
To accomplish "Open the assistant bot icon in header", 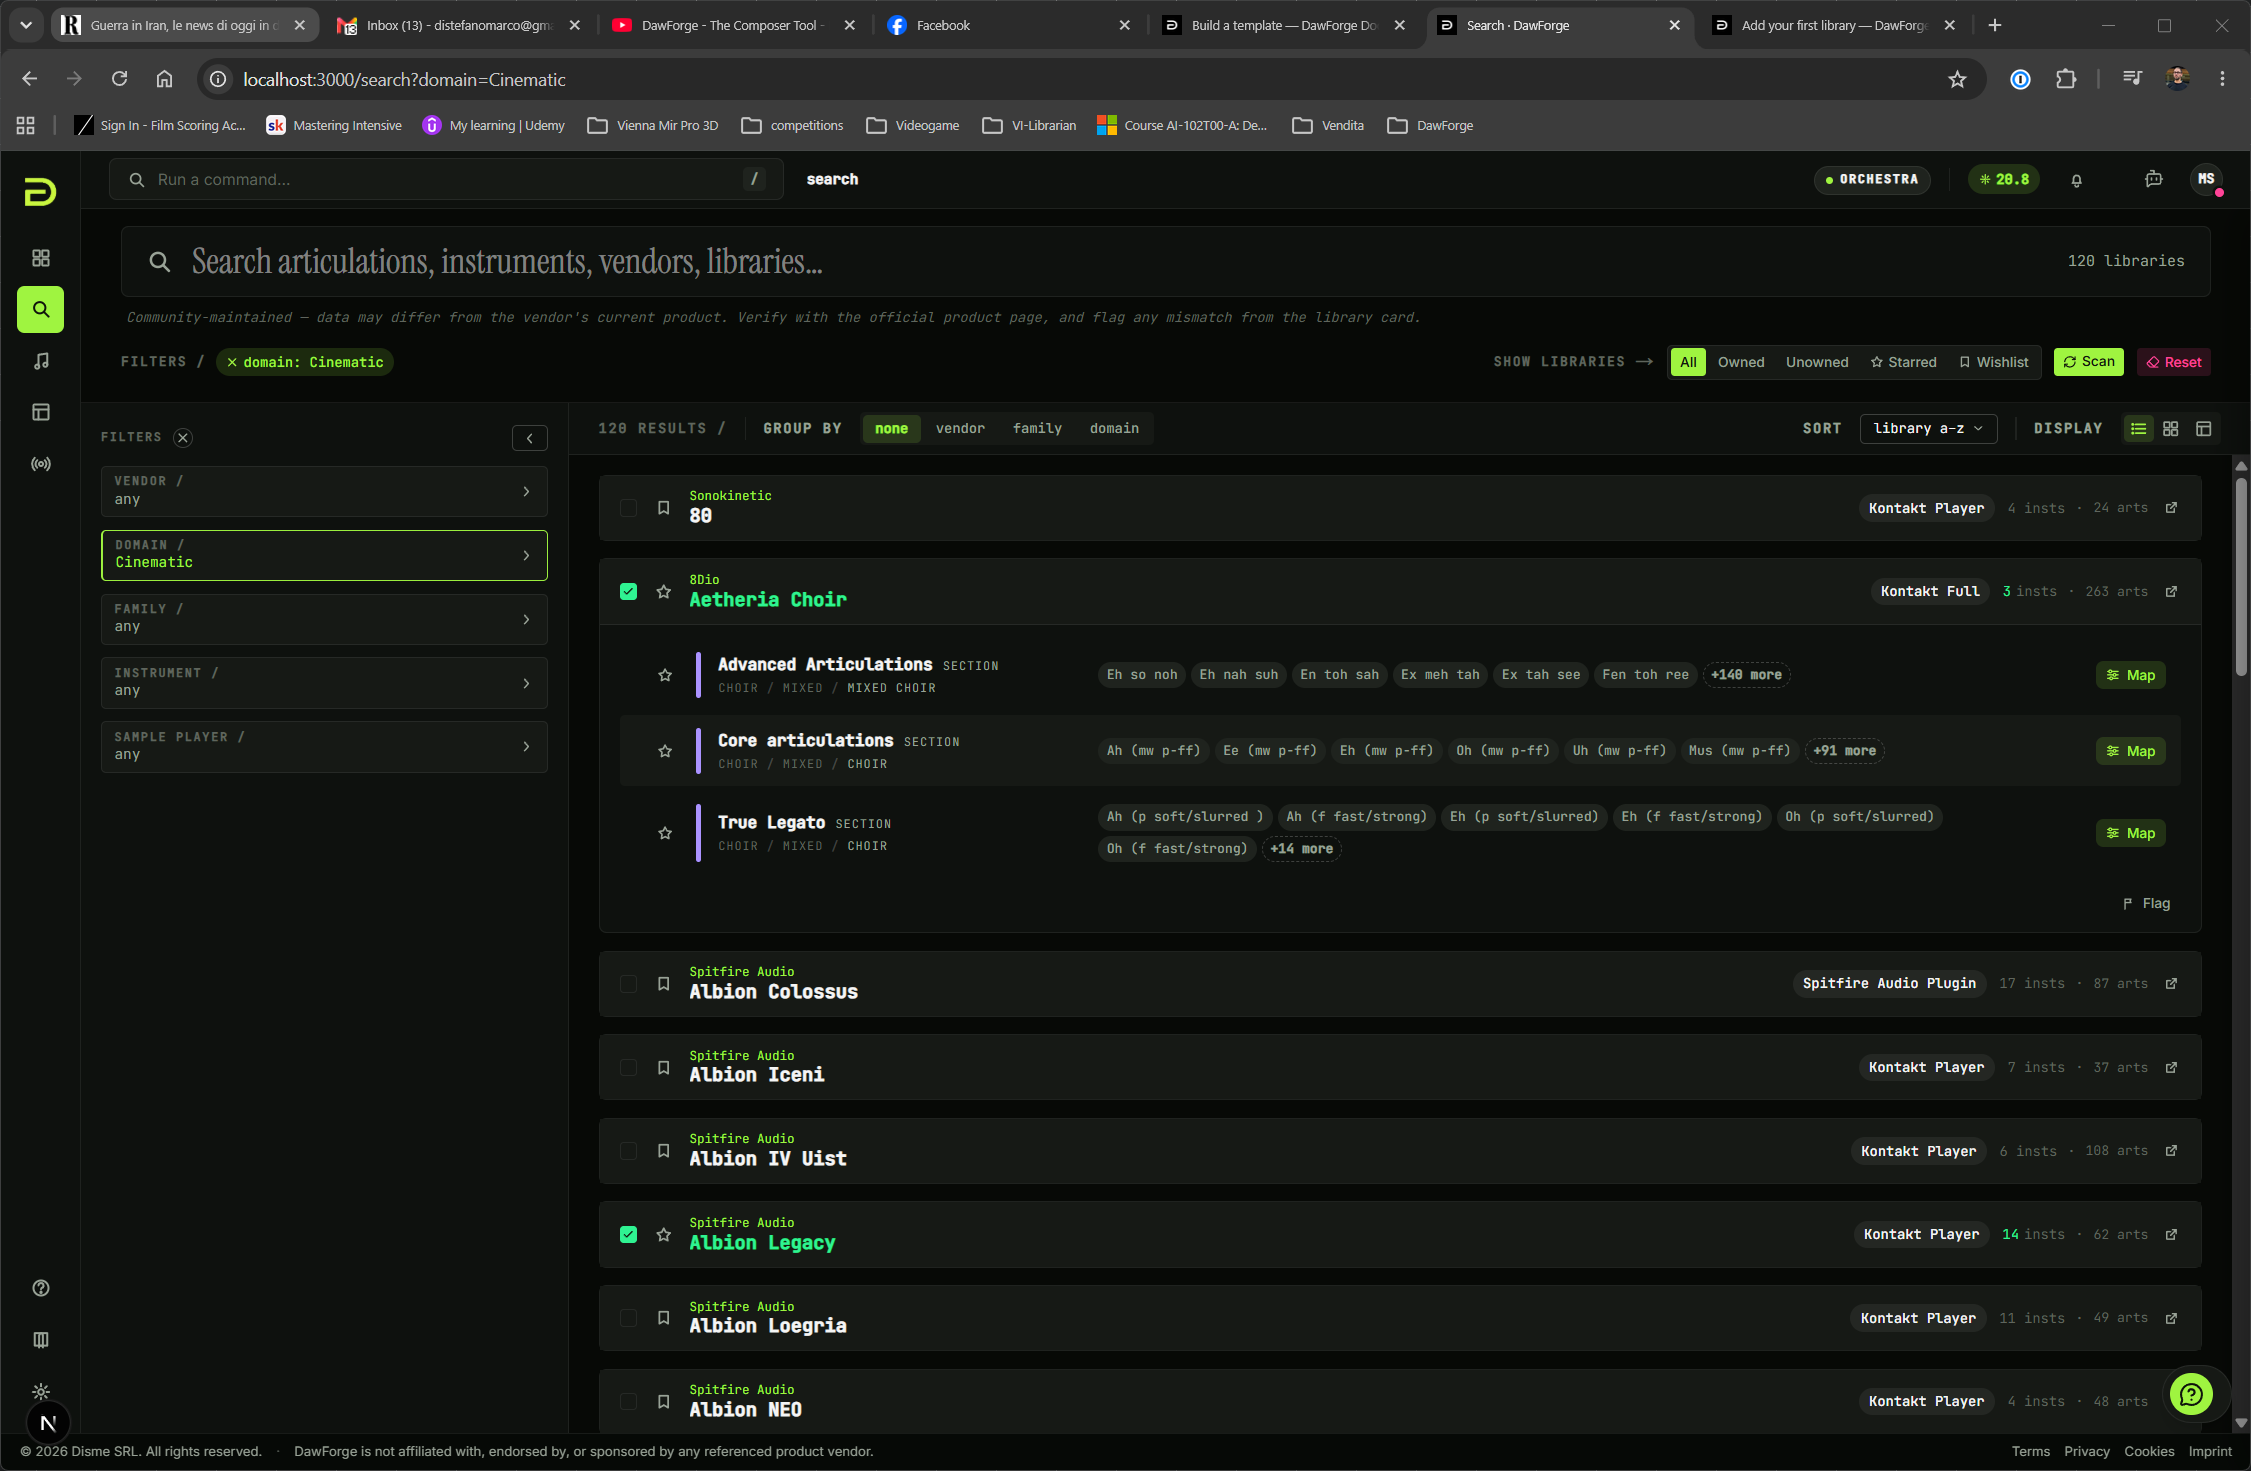I will pos(2154,179).
